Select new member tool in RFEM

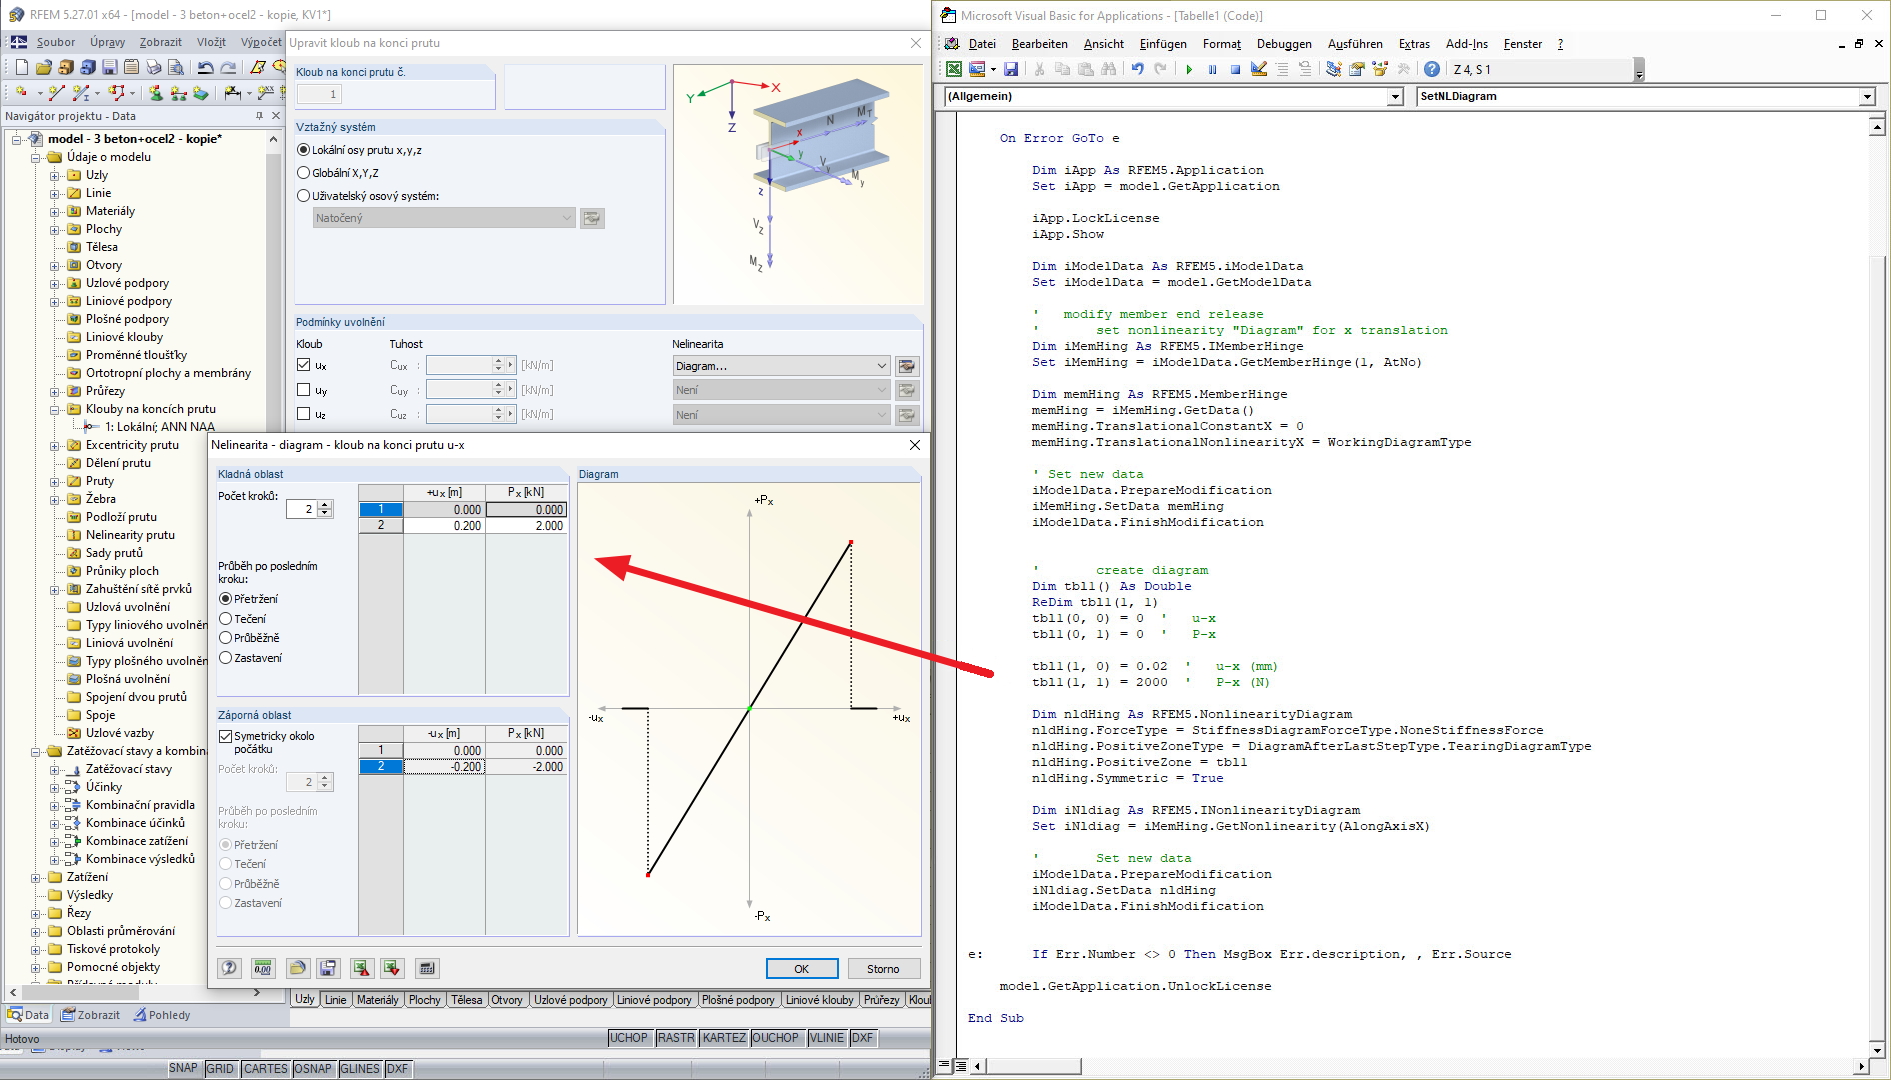(82, 92)
